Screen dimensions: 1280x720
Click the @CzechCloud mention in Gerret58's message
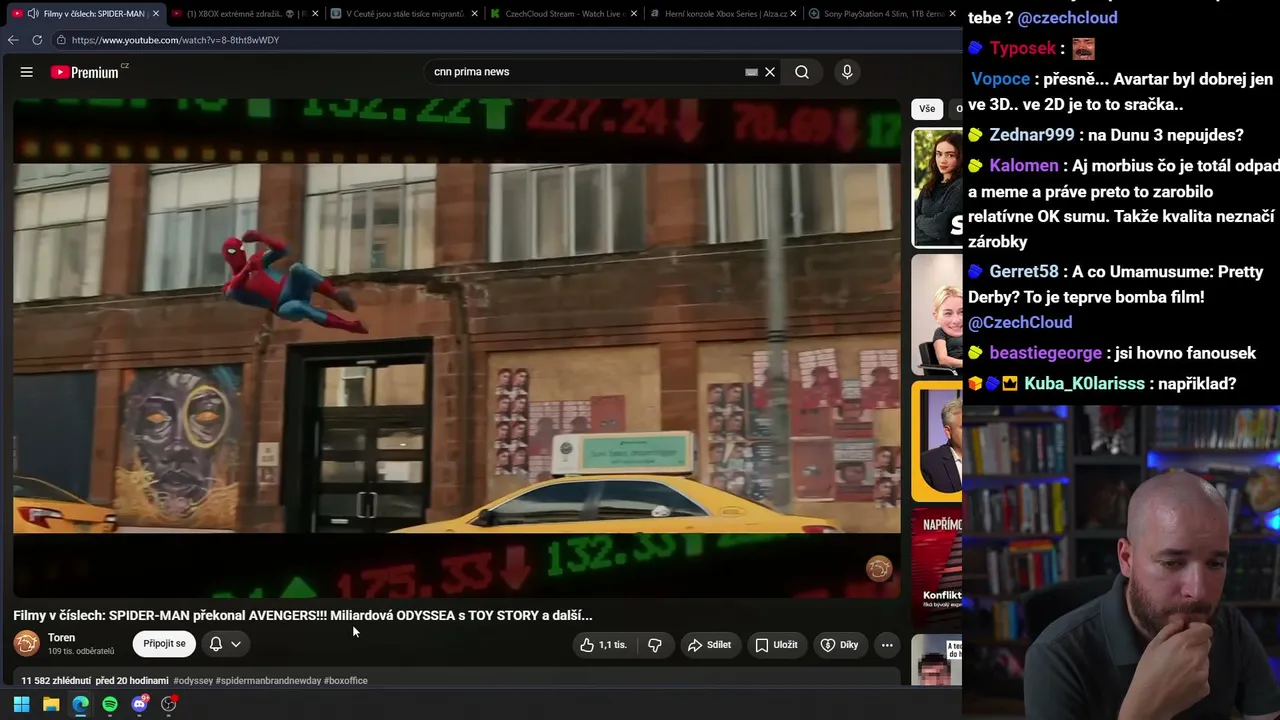pyautogui.click(x=1020, y=323)
